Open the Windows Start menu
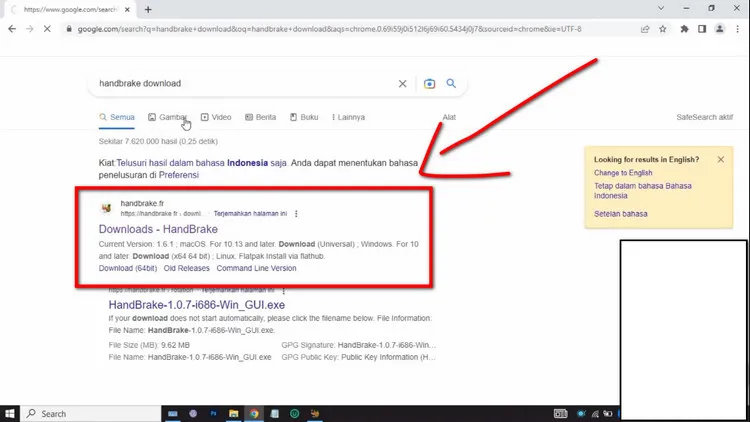 [10, 414]
